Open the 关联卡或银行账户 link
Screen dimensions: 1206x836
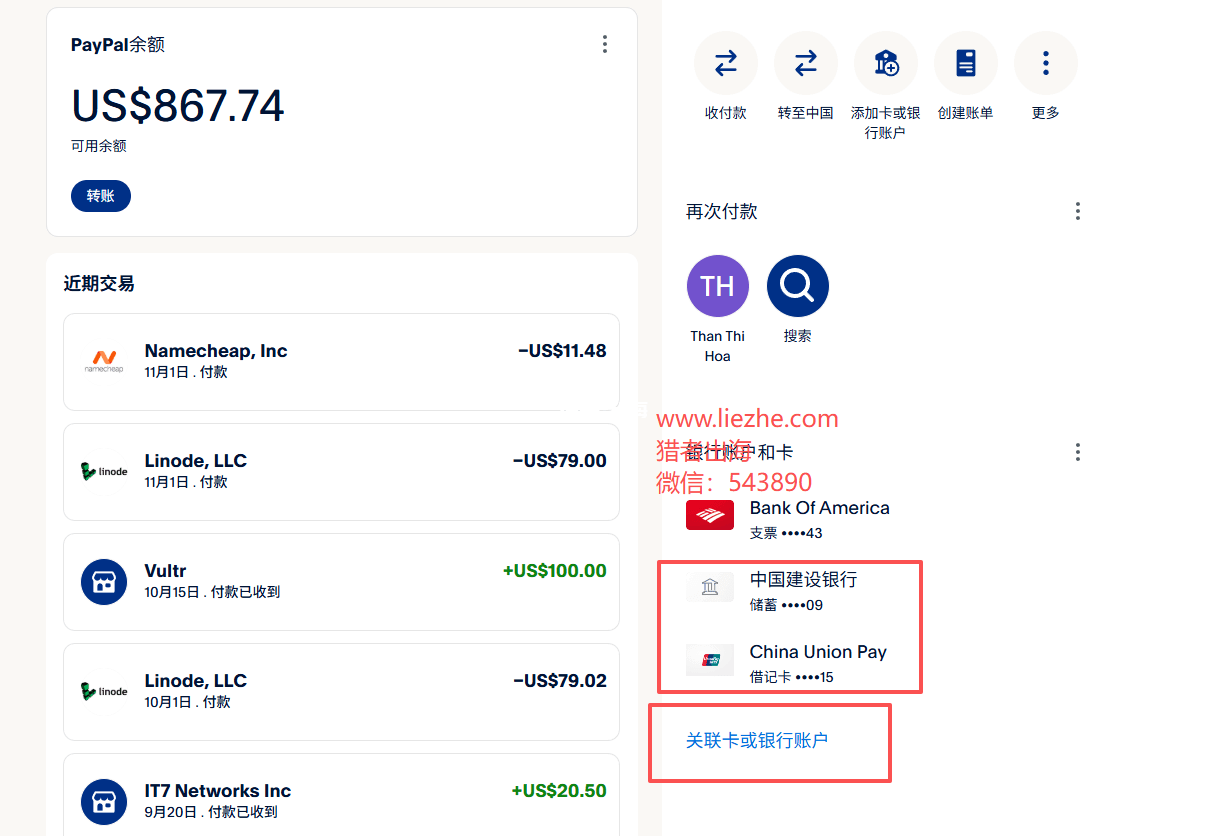pos(756,742)
